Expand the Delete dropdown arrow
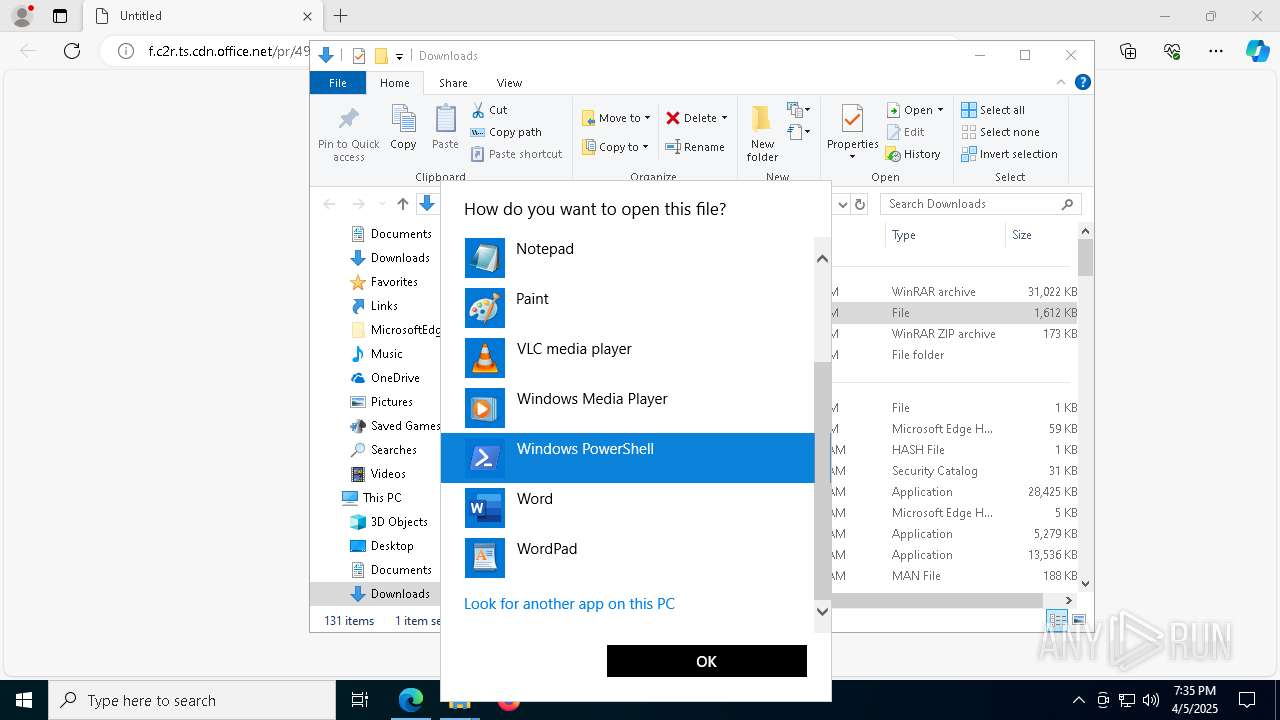This screenshot has width=1280, height=720. pos(724,118)
